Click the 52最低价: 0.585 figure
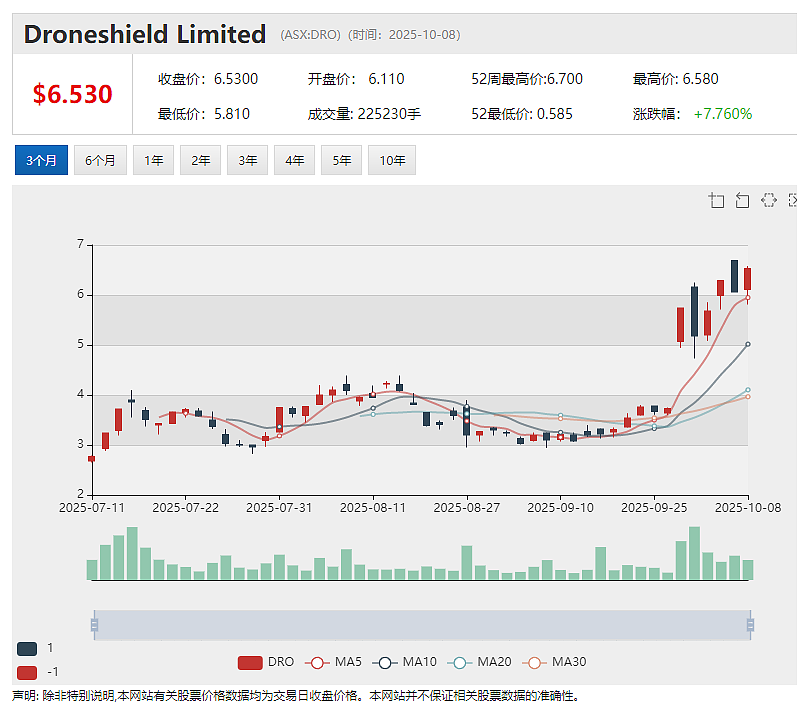The width and height of the screenshot is (809, 719). pyautogui.click(x=522, y=114)
